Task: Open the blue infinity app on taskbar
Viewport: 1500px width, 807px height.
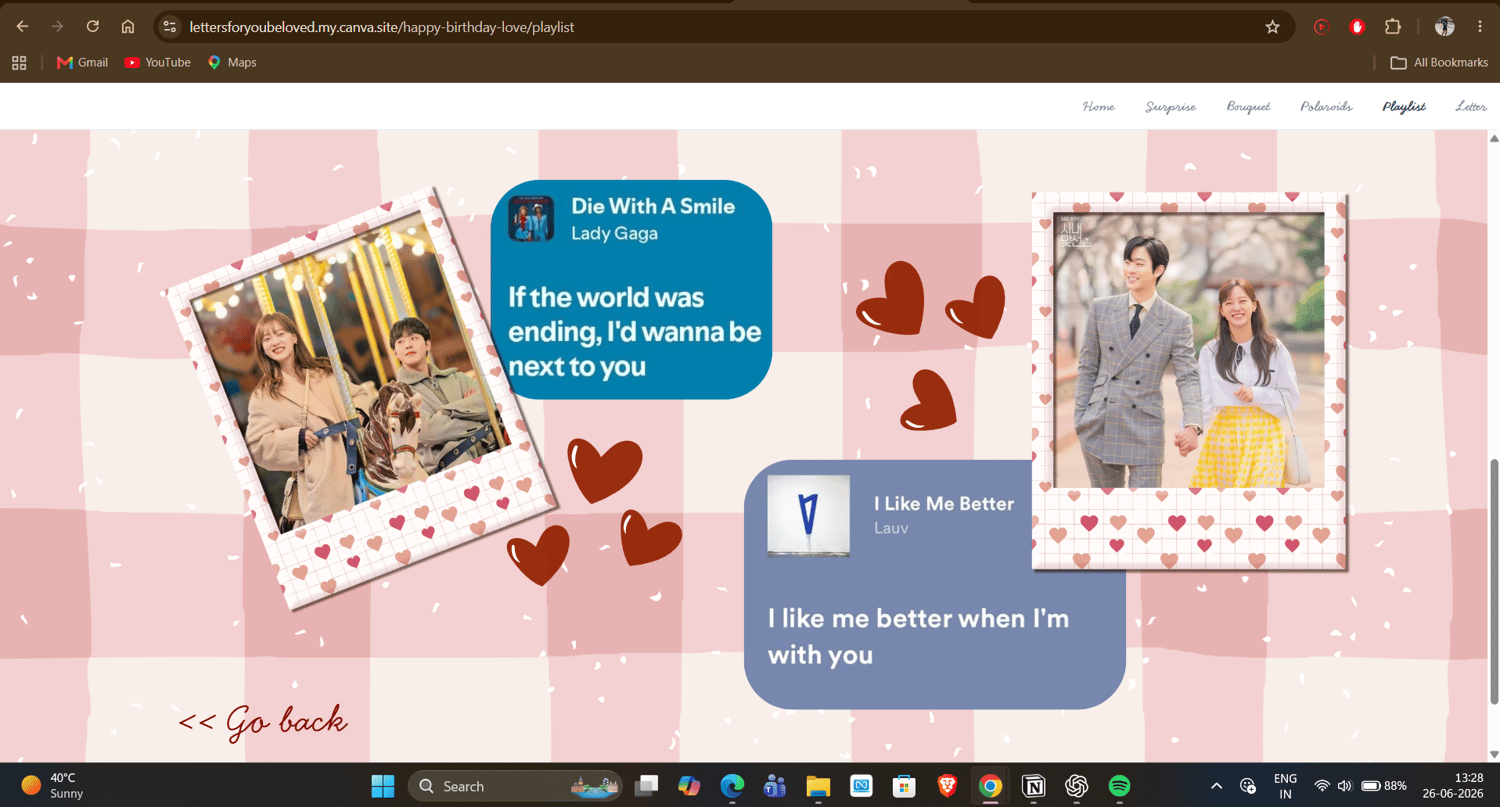Action: [x=861, y=786]
